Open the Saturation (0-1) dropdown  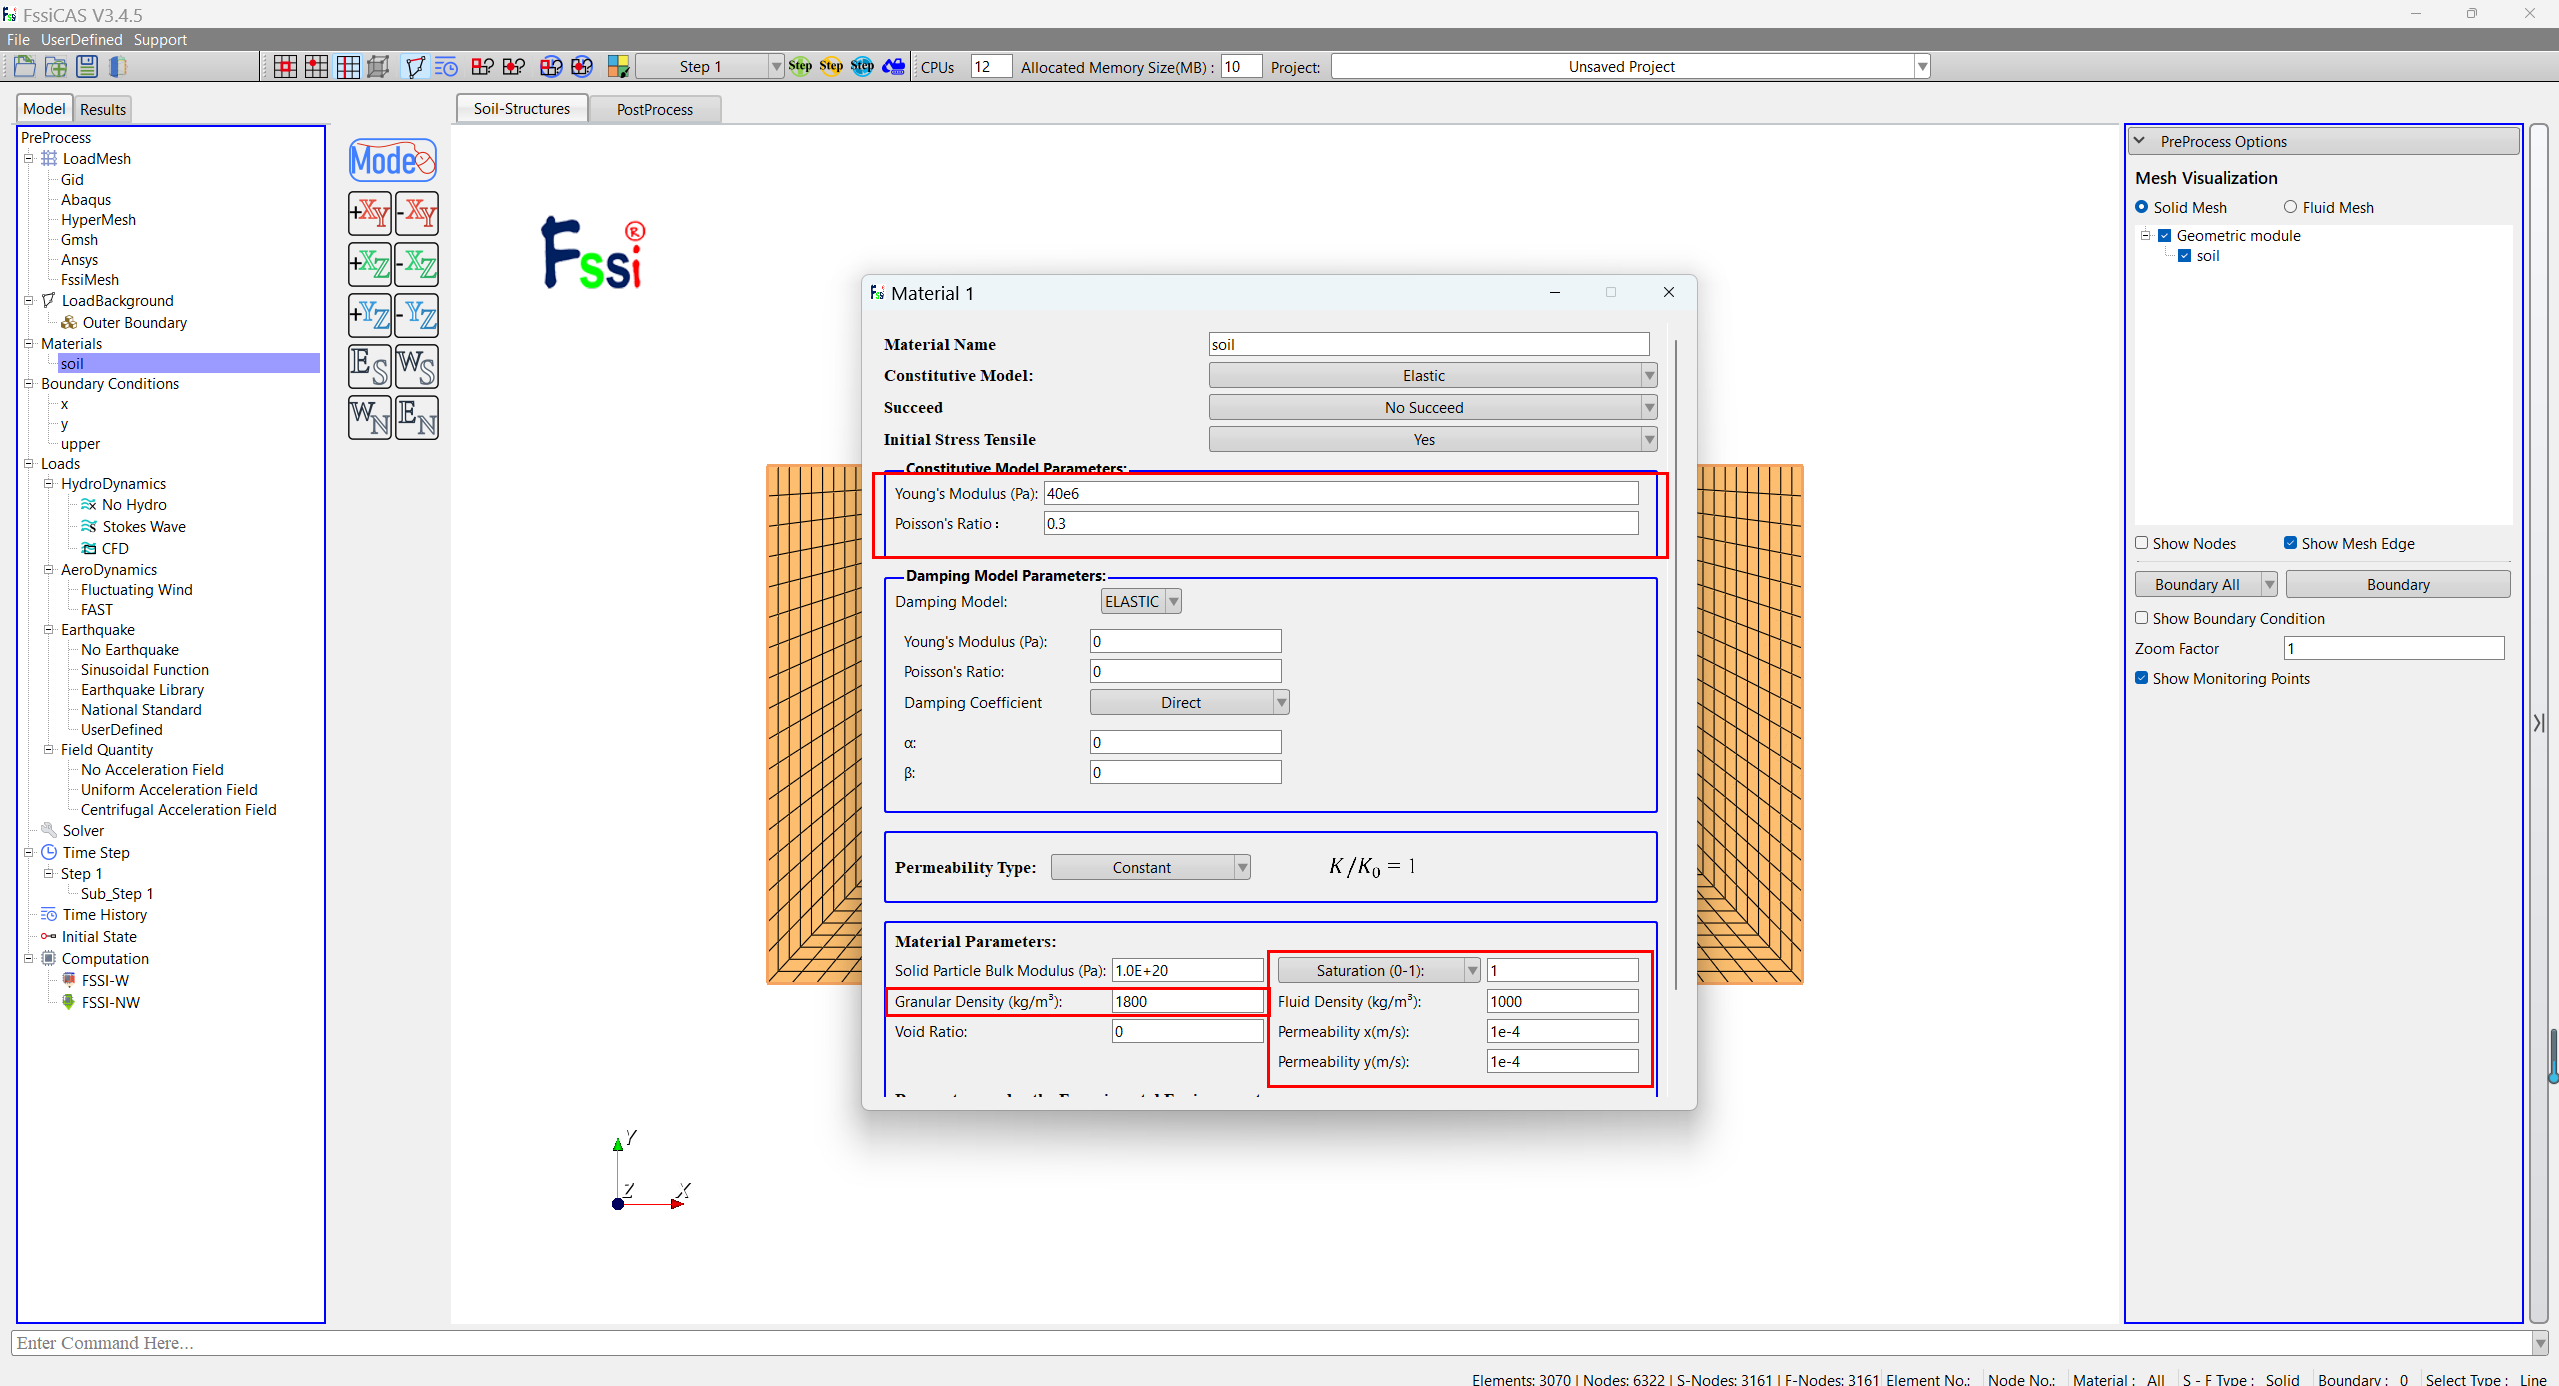[x=1378, y=971]
